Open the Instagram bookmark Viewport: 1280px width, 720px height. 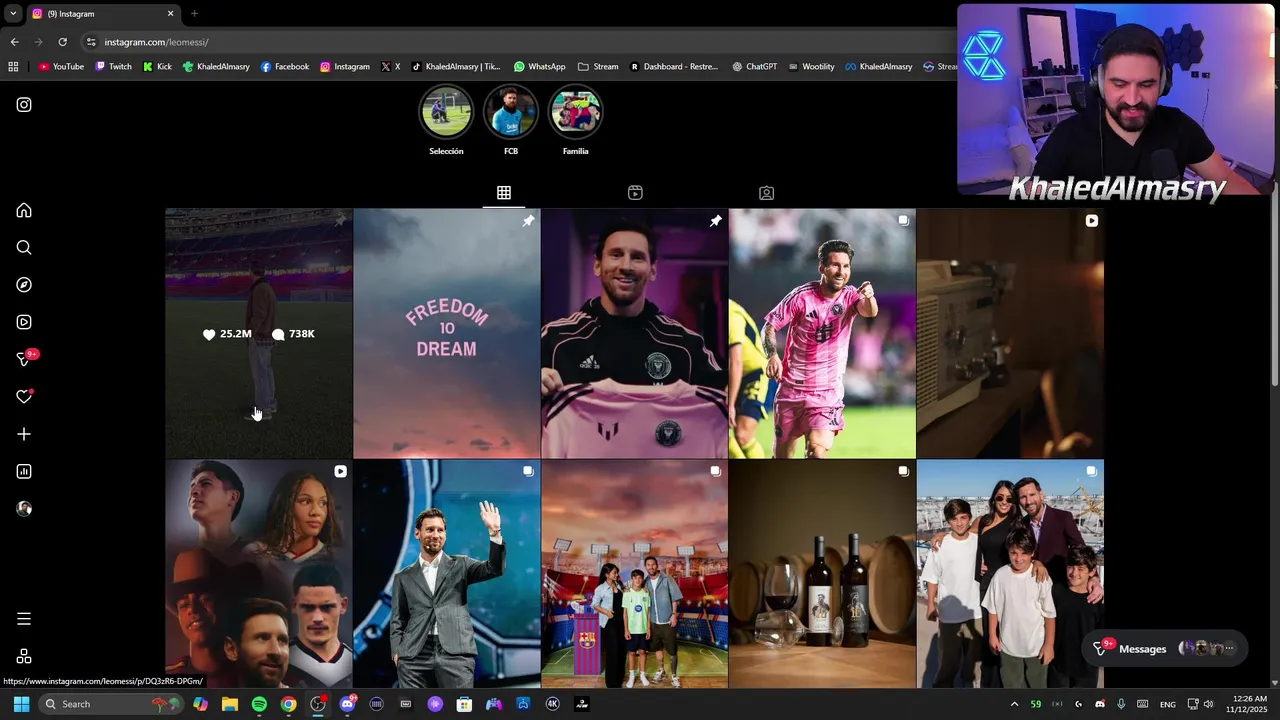coord(345,67)
